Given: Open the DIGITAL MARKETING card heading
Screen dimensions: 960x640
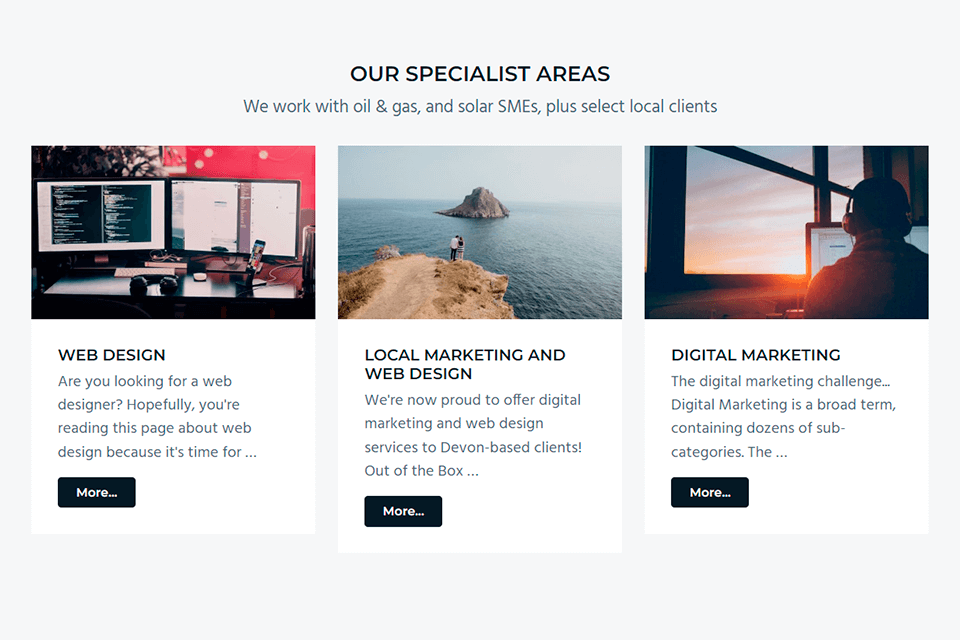Looking at the screenshot, I should point(756,355).
